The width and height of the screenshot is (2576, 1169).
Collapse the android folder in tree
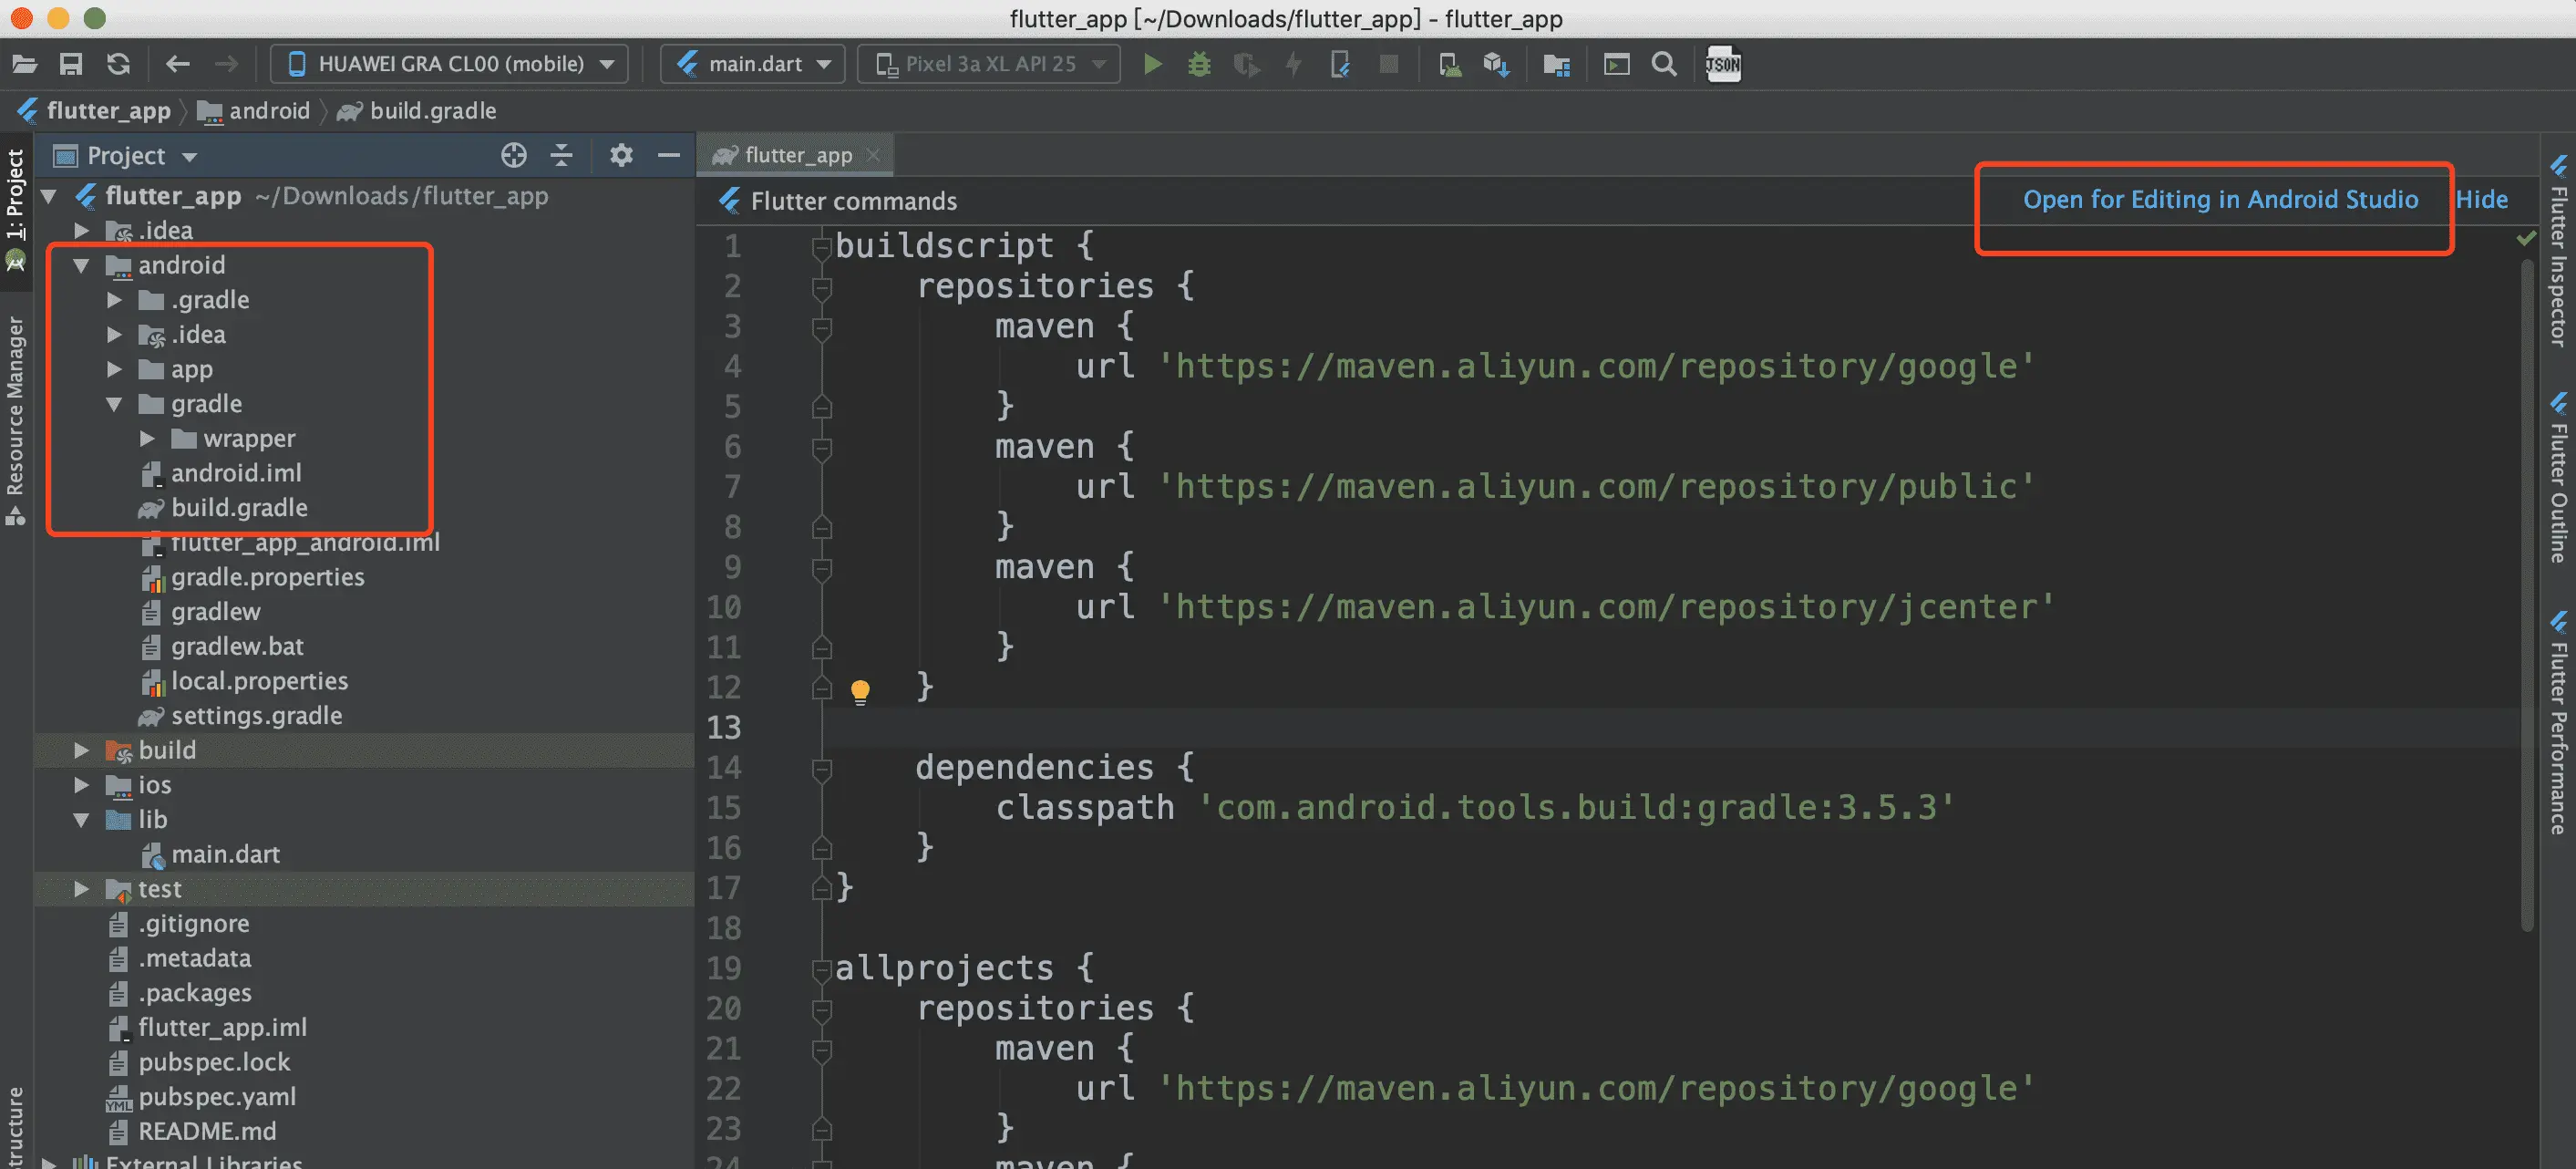pyautogui.click(x=82, y=265)
